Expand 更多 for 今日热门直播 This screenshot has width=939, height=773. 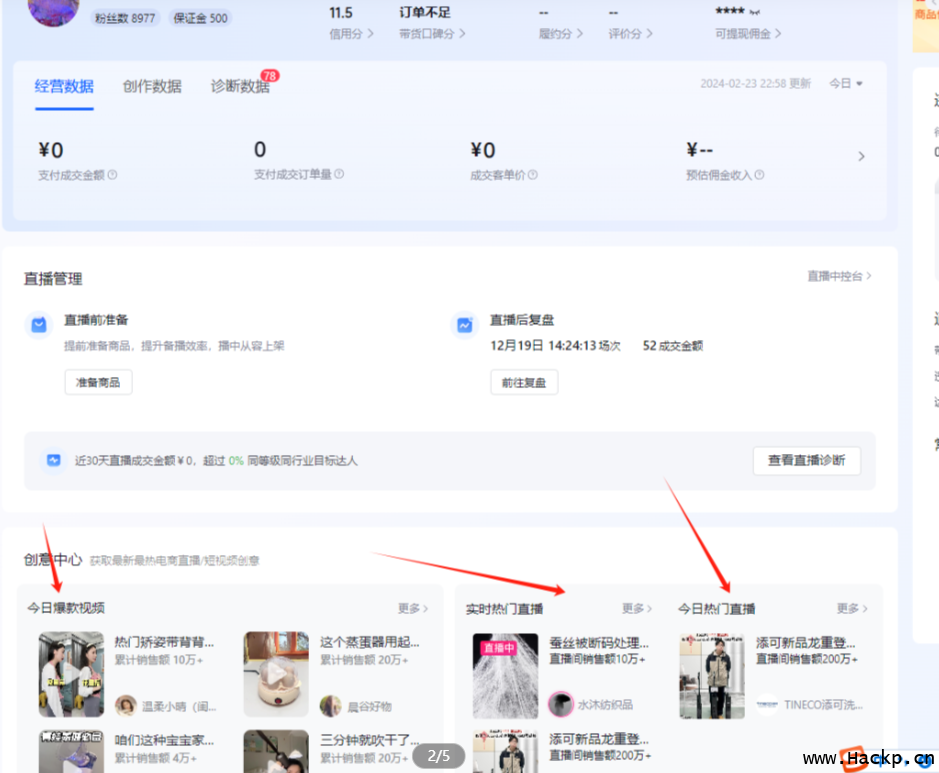pyautogui.click(x=852, y=608)
